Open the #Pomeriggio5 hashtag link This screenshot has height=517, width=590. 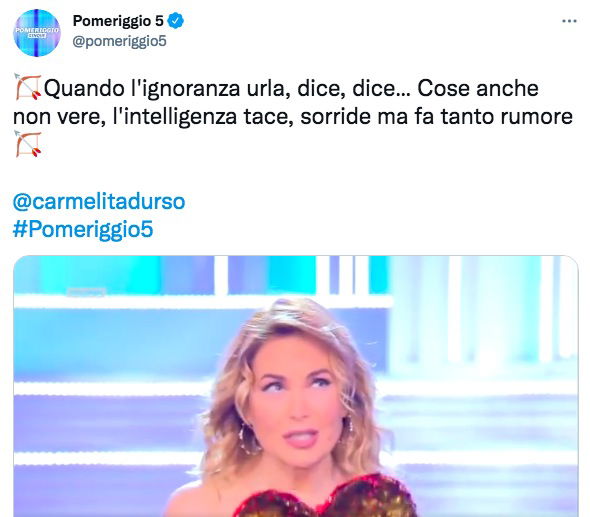[83, 229]
